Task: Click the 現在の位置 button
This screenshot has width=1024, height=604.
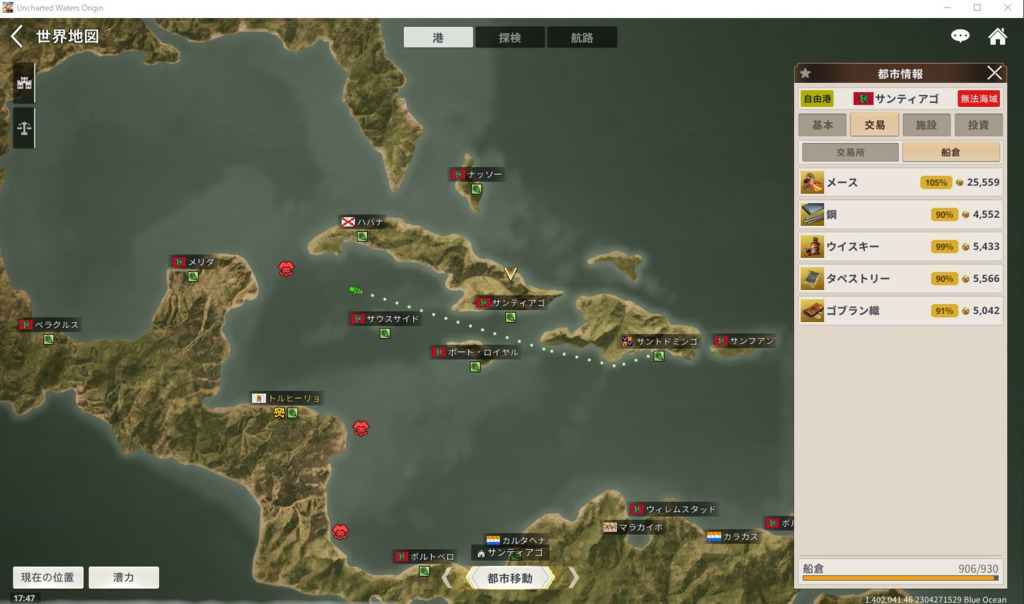Action: click(x=48, y=577)
